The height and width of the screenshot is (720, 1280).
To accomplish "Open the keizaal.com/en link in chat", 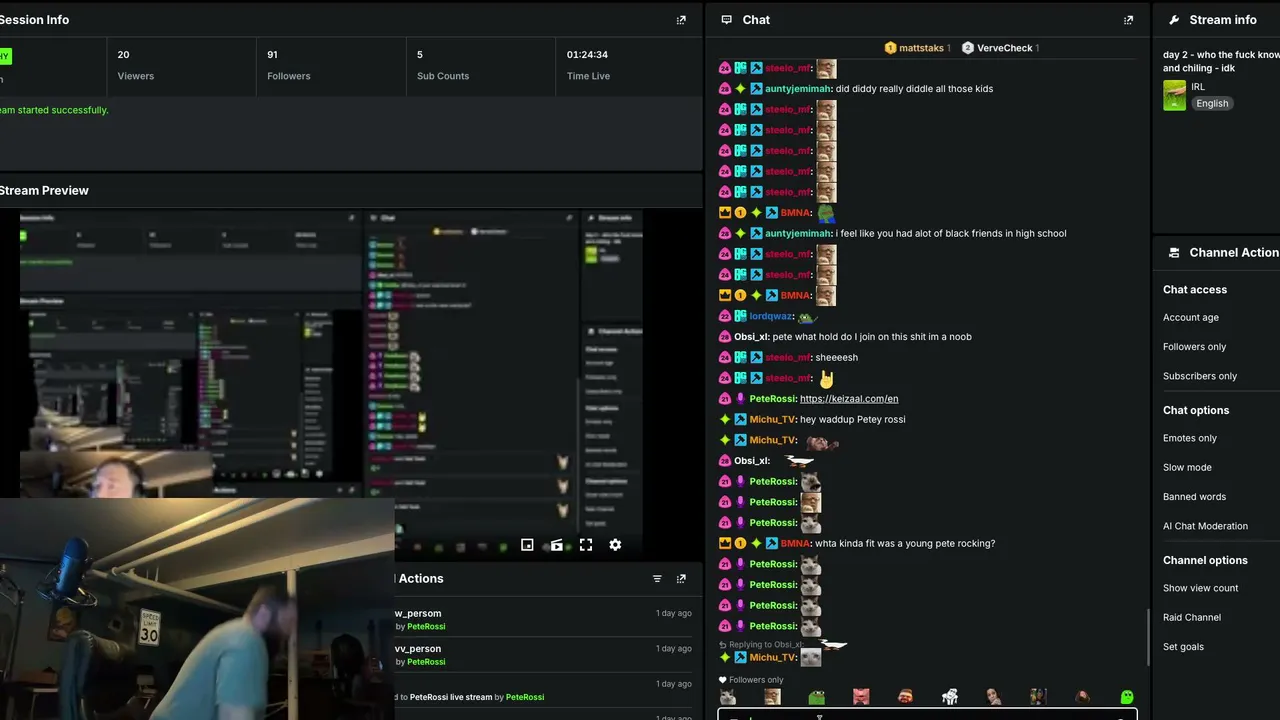I will (x=849, y=399).
